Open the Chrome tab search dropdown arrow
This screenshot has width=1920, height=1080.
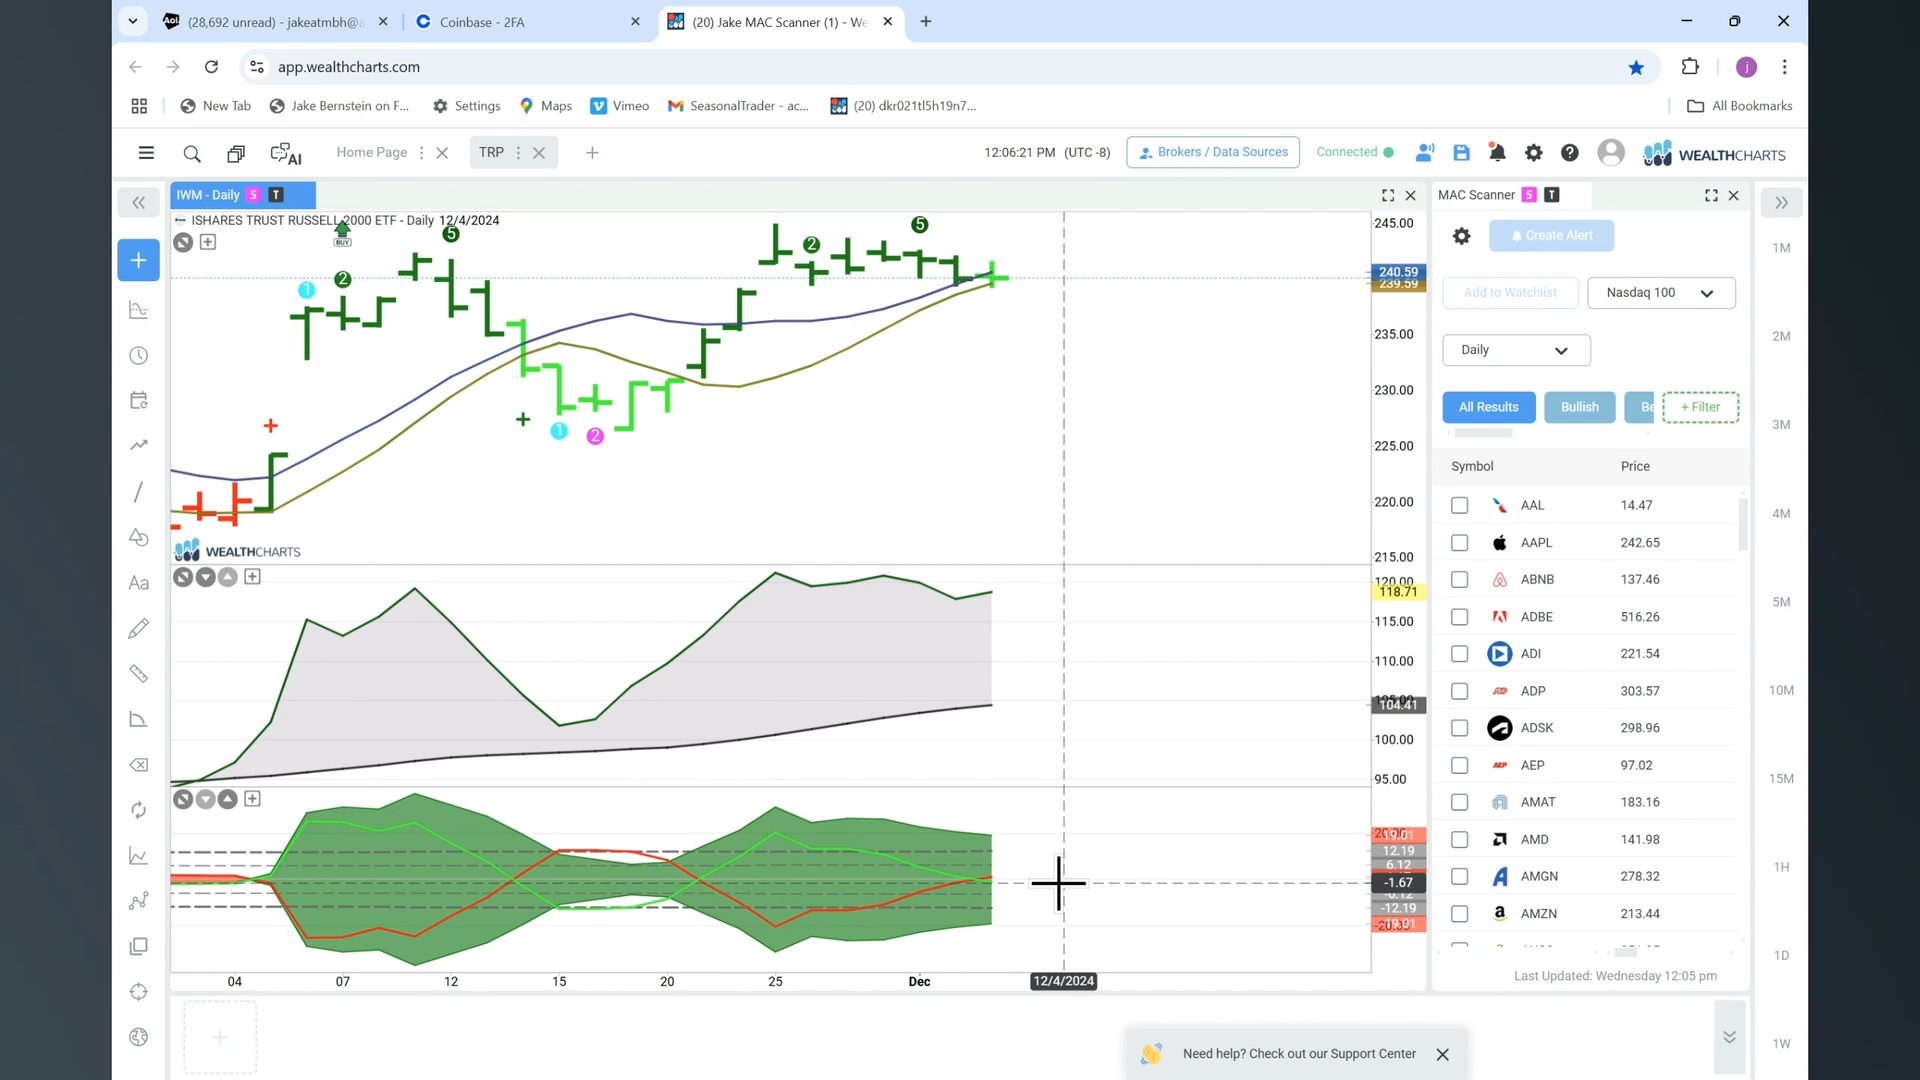[132, 21]
